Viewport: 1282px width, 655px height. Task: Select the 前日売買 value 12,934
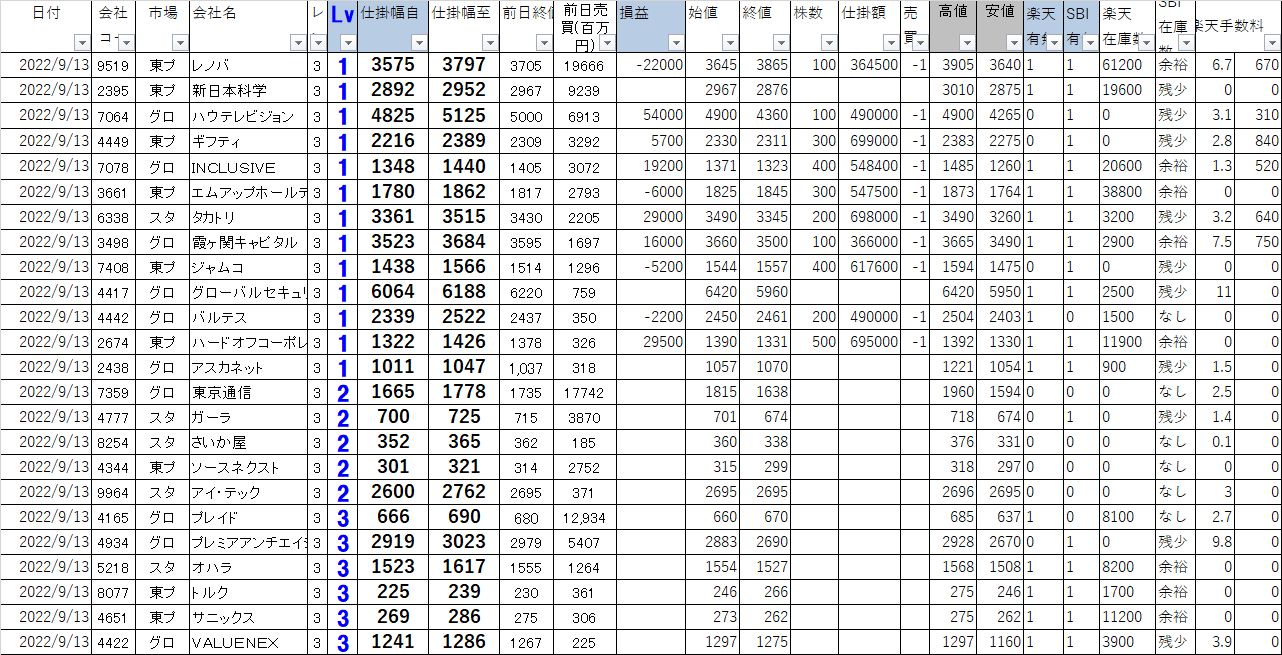(x=583, y=517)
